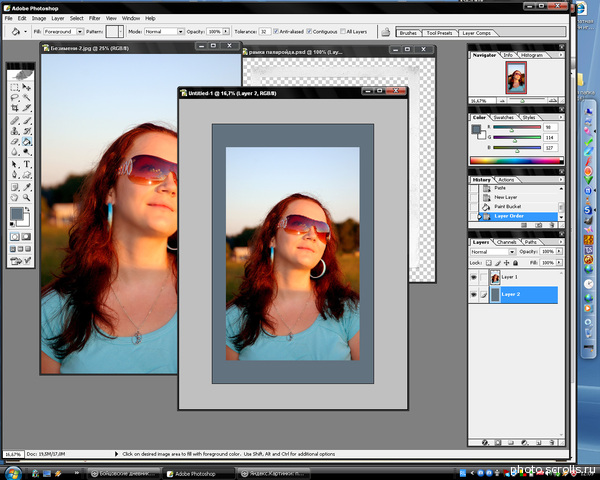Open the Image menu
This screenshot has width=600, height=480.
[39, 18]
